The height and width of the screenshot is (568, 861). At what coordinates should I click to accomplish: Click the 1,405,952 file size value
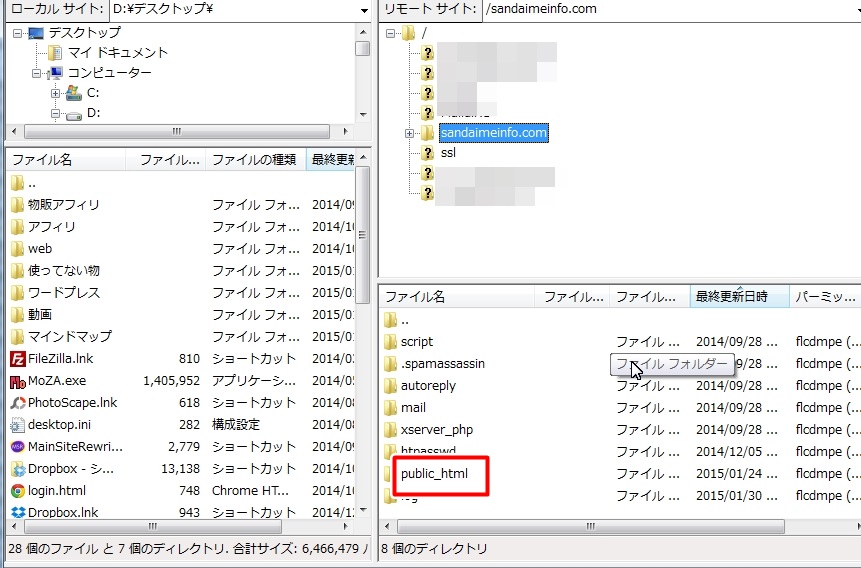[171, 381]
